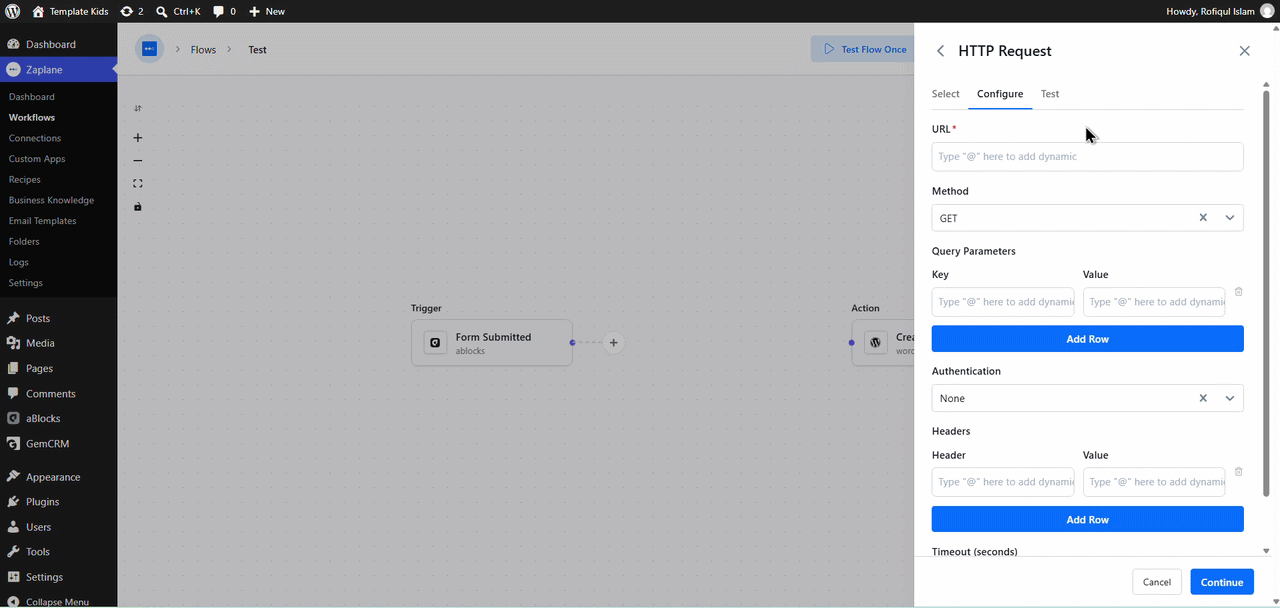Open Zaplane Dashboard submenu
Screen dimensions: 1280x608
tap(32, 97)
